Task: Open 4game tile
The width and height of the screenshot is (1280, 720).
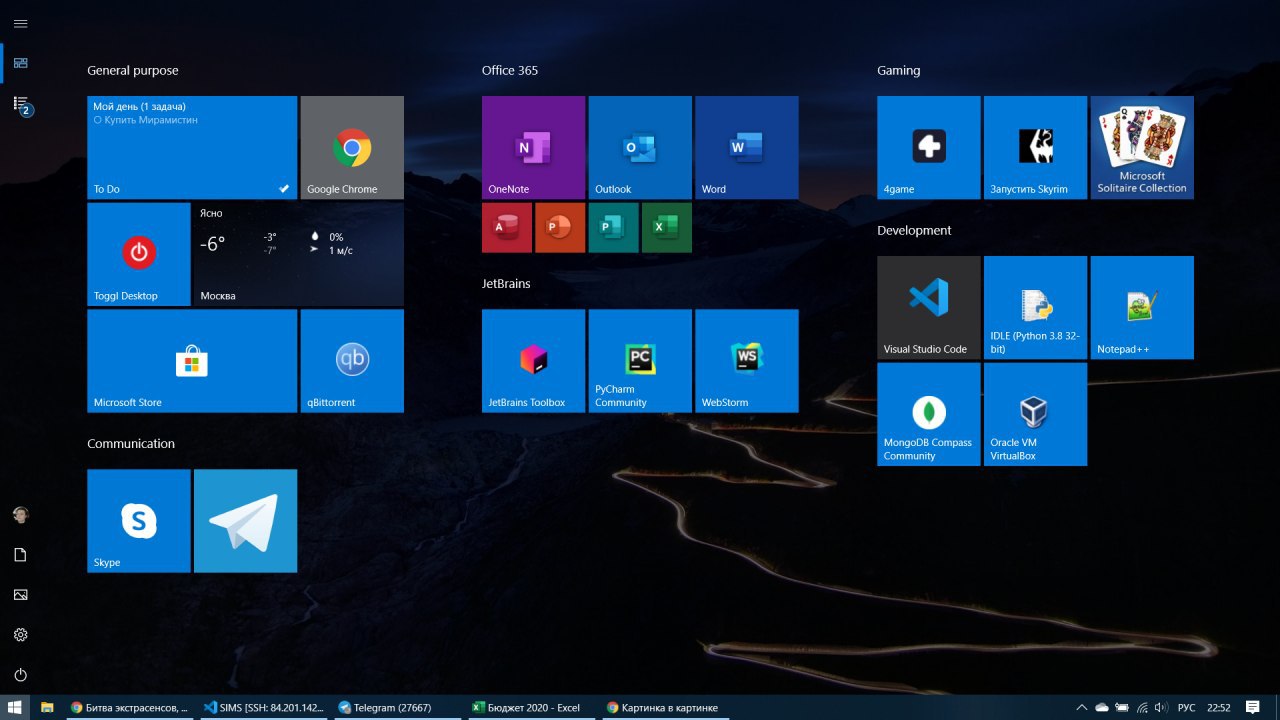Action: pos(929,147)
